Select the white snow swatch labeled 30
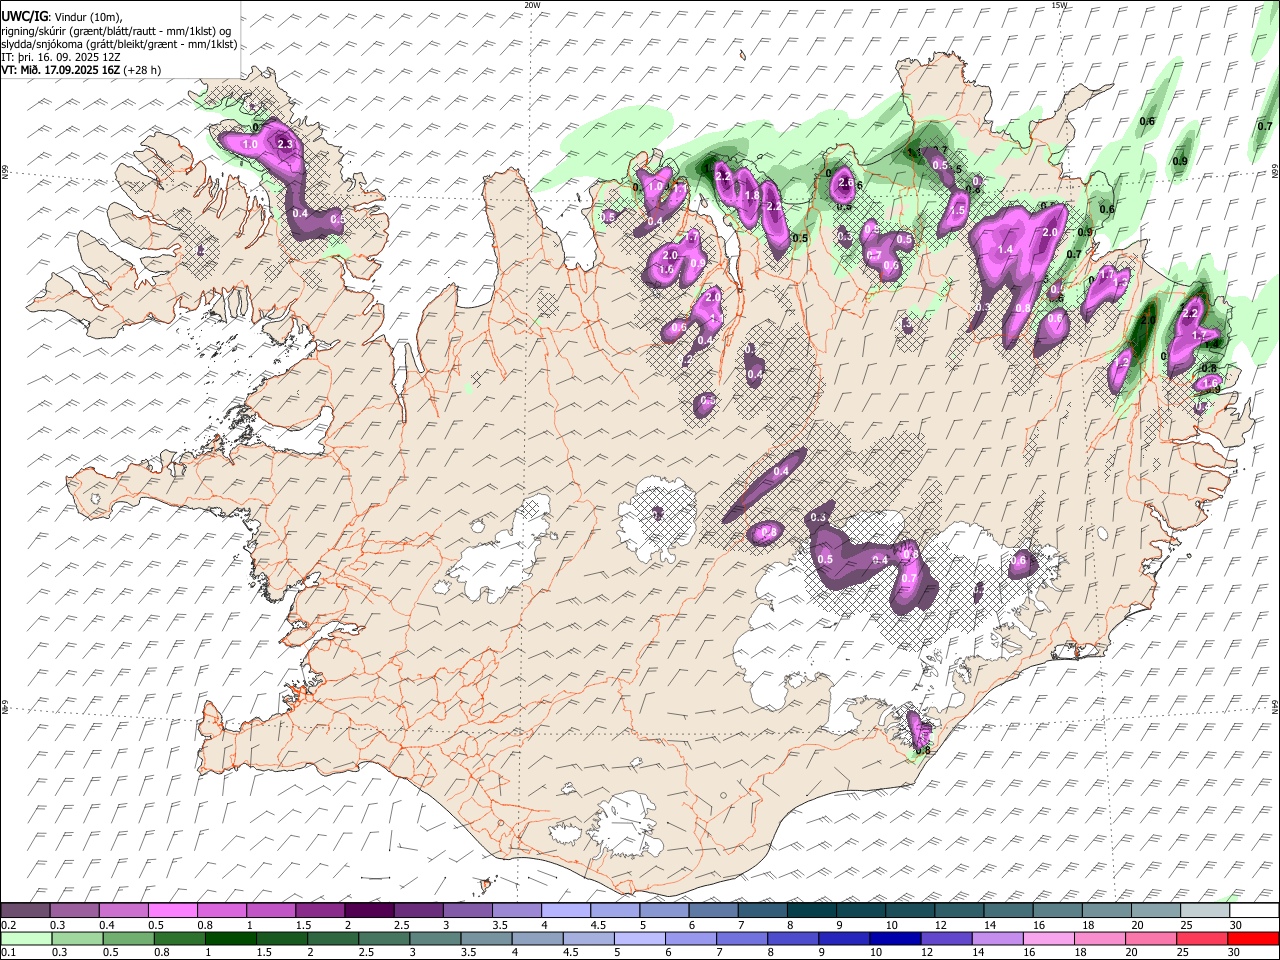Image resolution: width=1280 pixels, height=960 pixels. pyautogui.click(x=1254, y=911)
